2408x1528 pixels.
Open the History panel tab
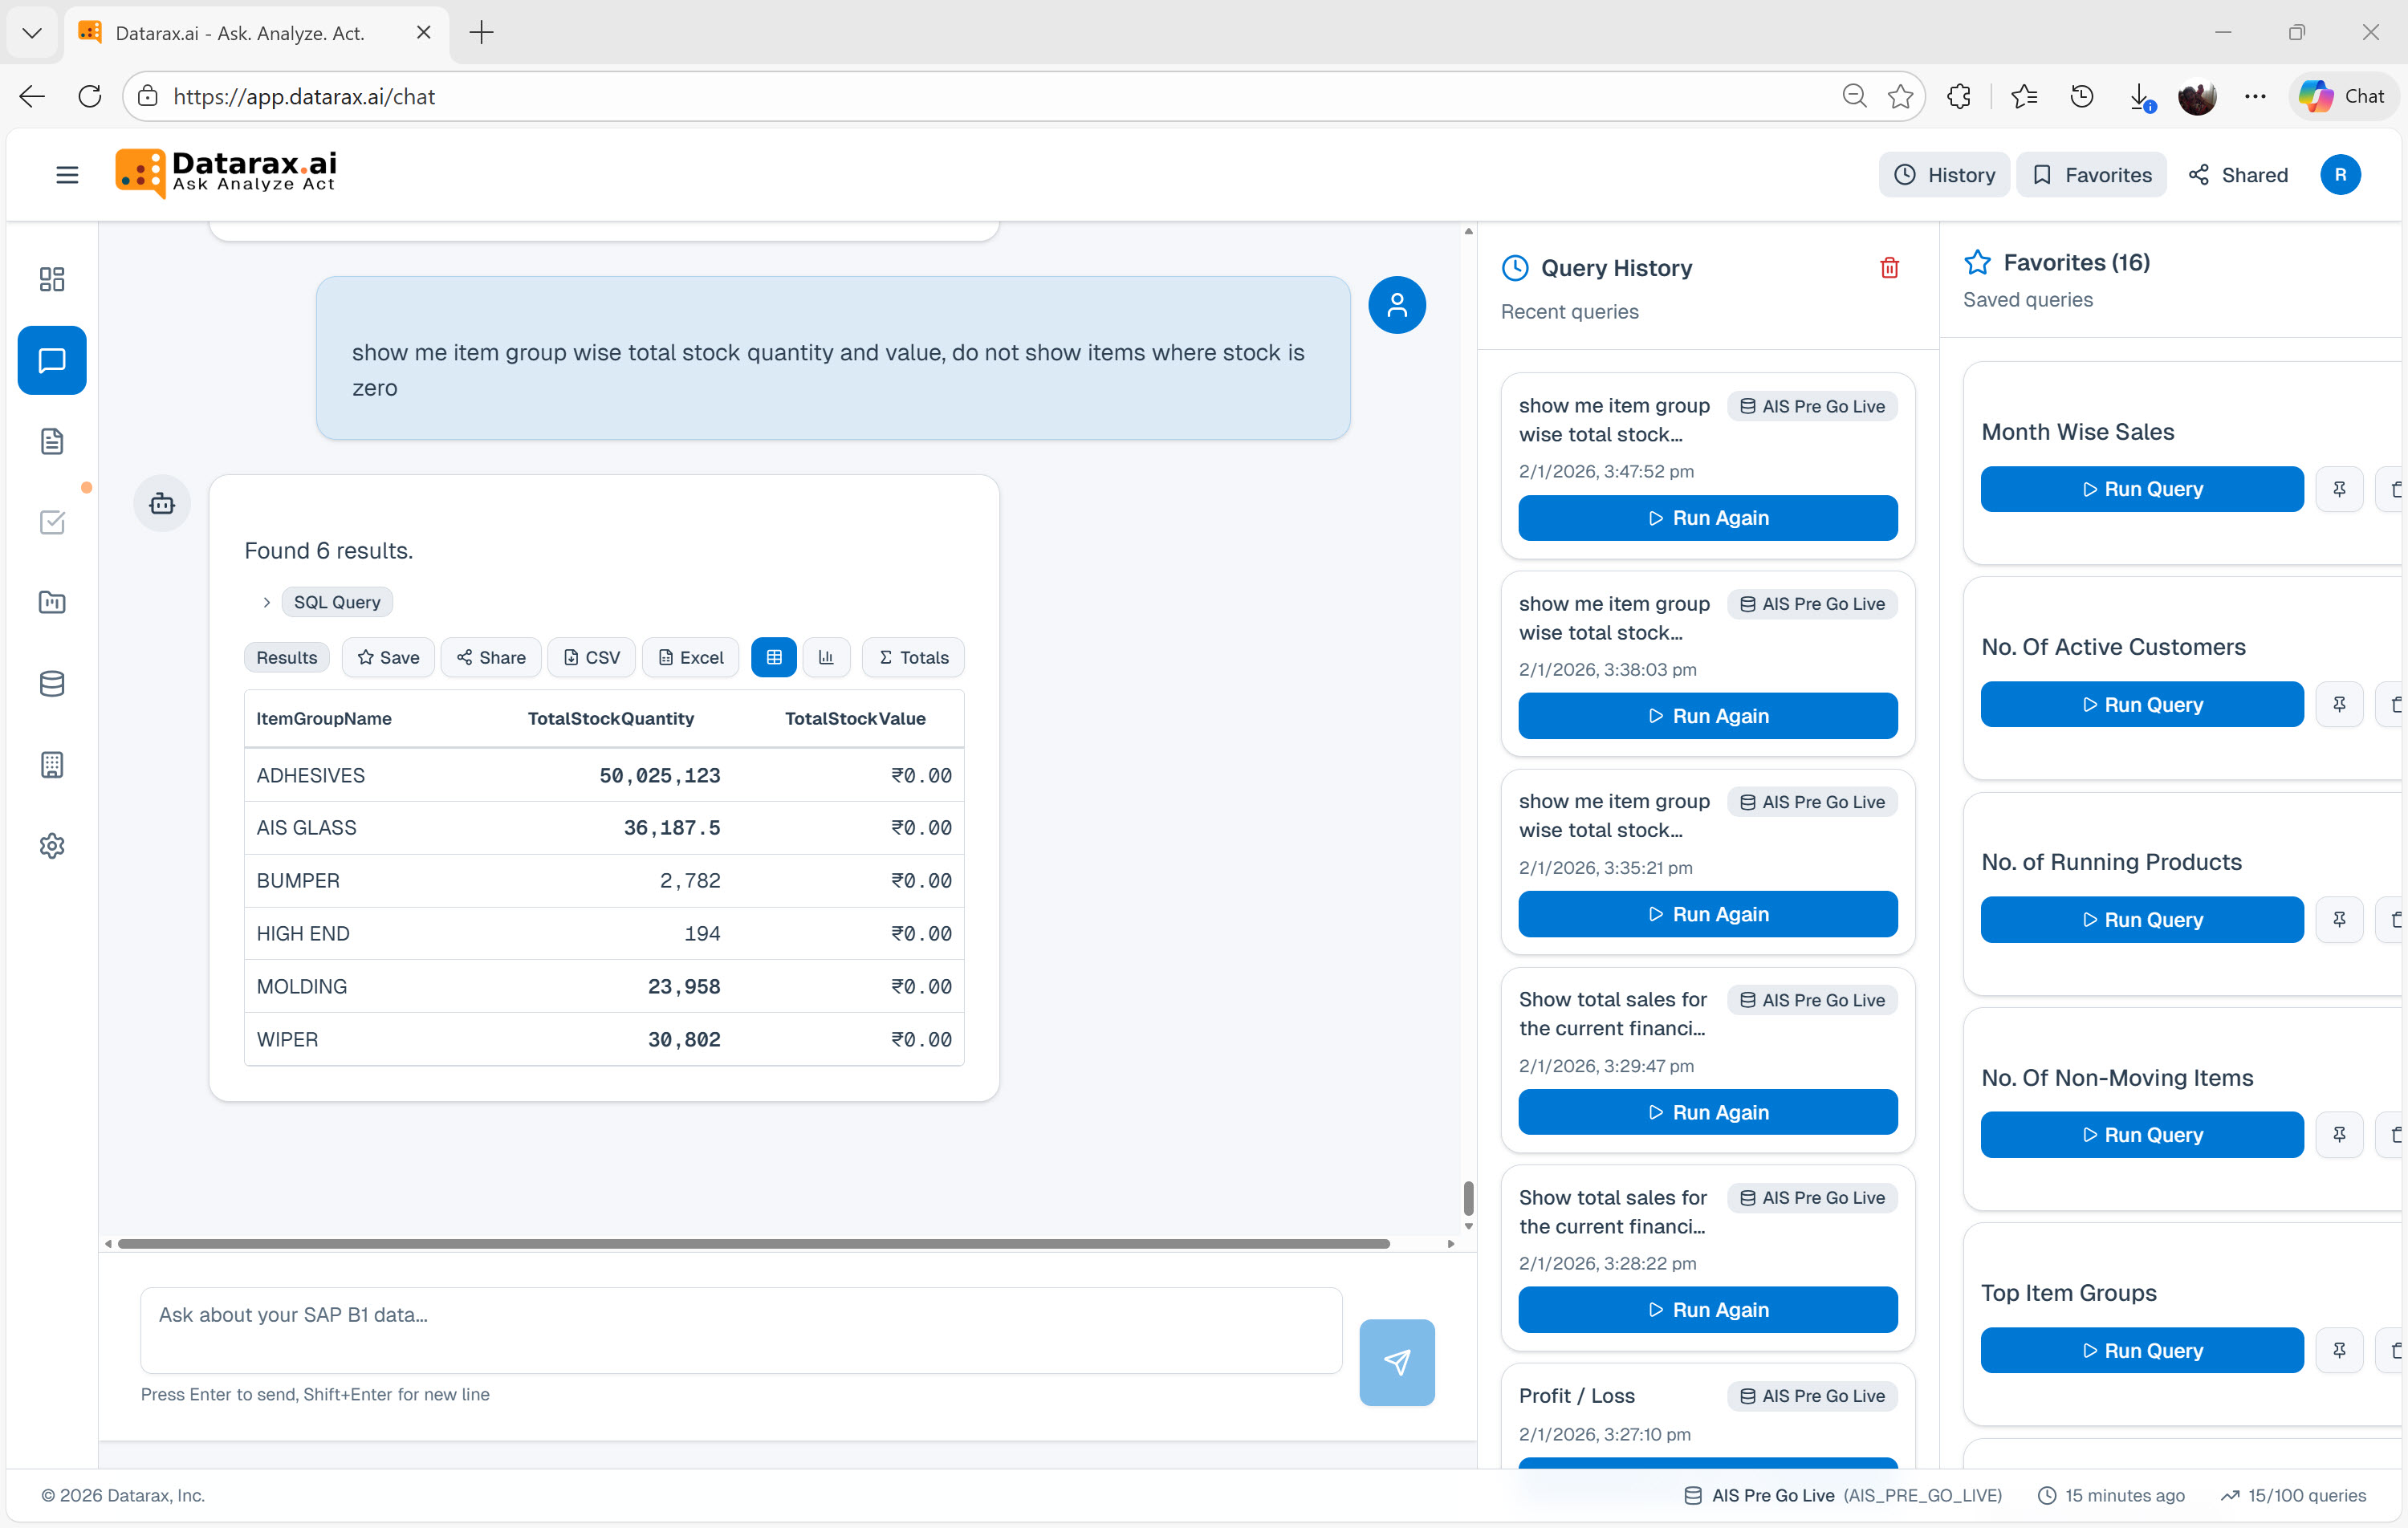tap(1943, 175)
